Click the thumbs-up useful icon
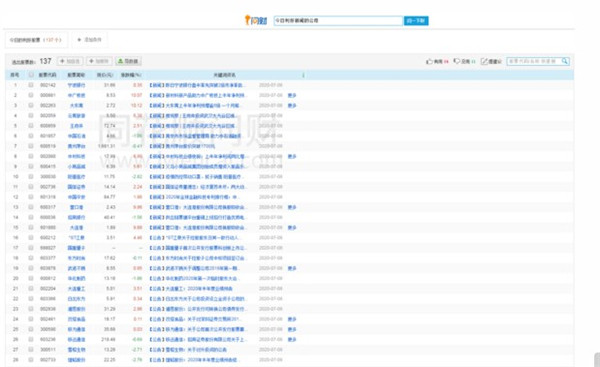This screenshot has width=600, height=367. pos(429,61)
